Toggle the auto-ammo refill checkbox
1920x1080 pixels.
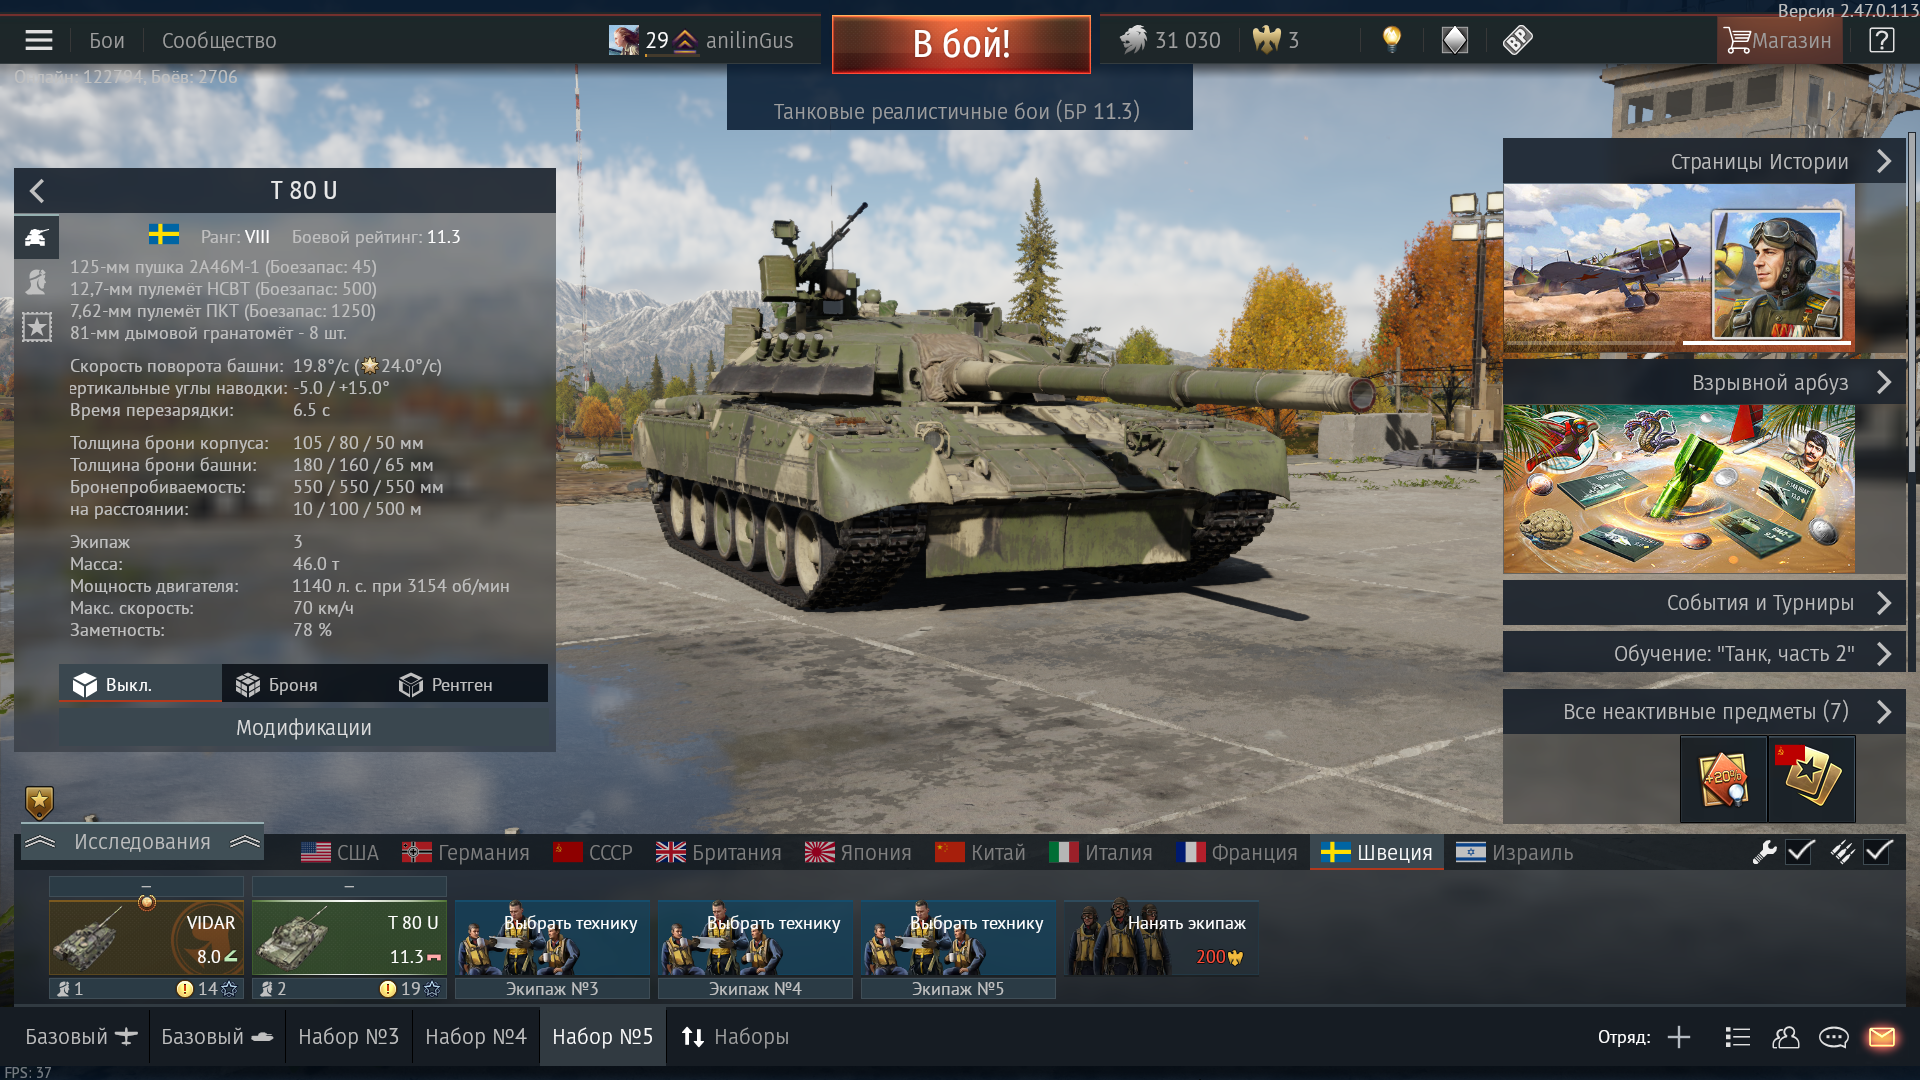1878,852
